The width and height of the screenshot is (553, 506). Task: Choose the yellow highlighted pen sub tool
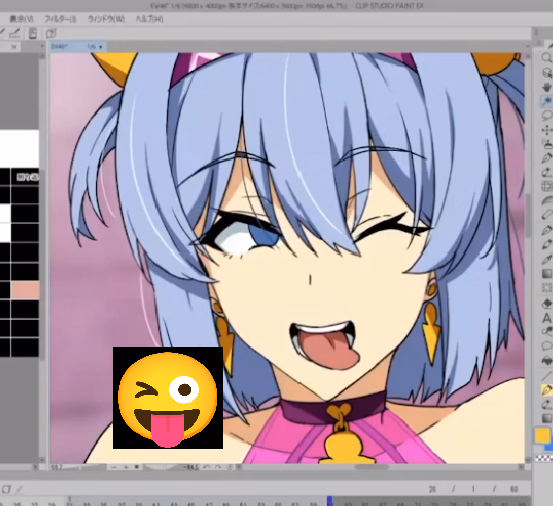(546, 390)
